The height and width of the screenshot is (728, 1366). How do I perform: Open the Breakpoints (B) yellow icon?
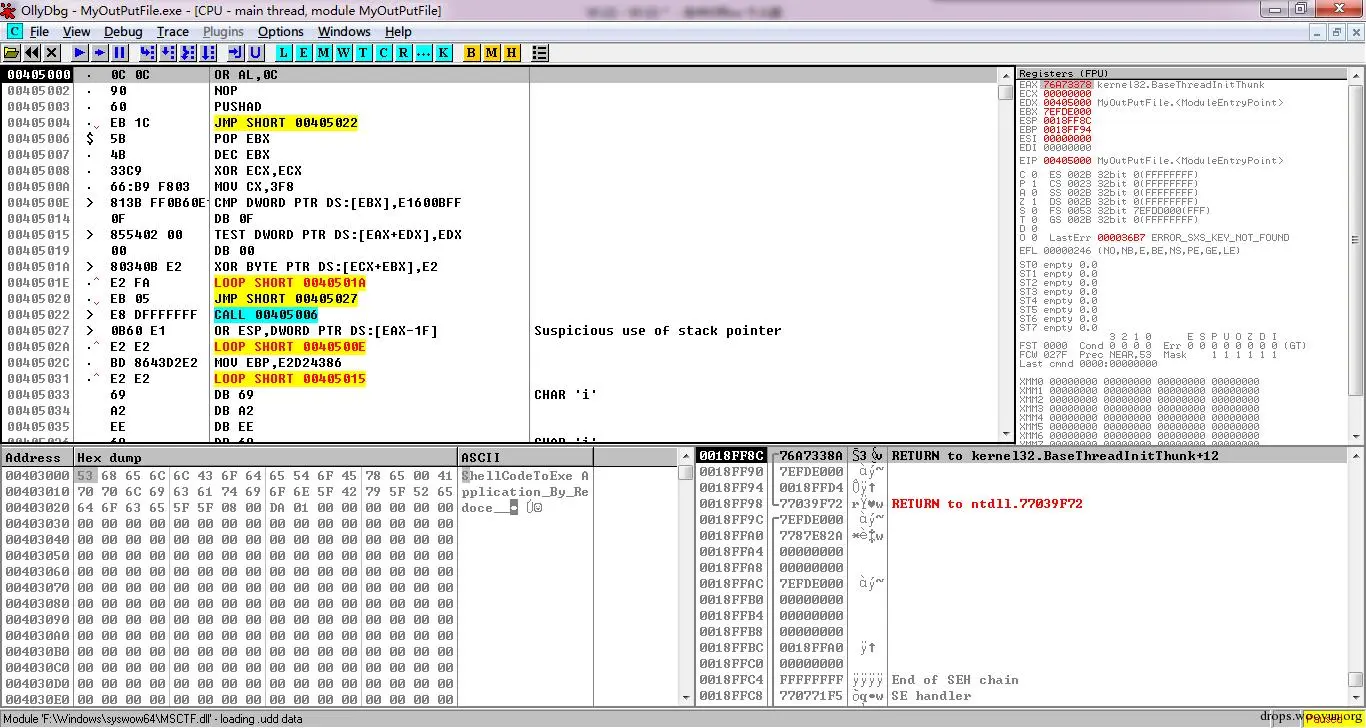click(472, 53)
